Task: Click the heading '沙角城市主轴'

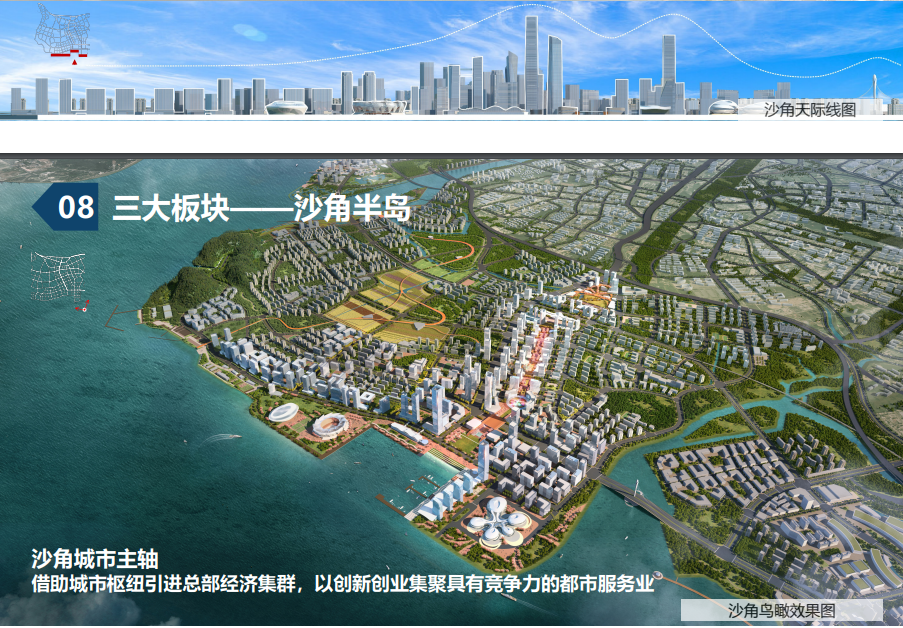Action: pyautogui.click(x=95, y=559)
